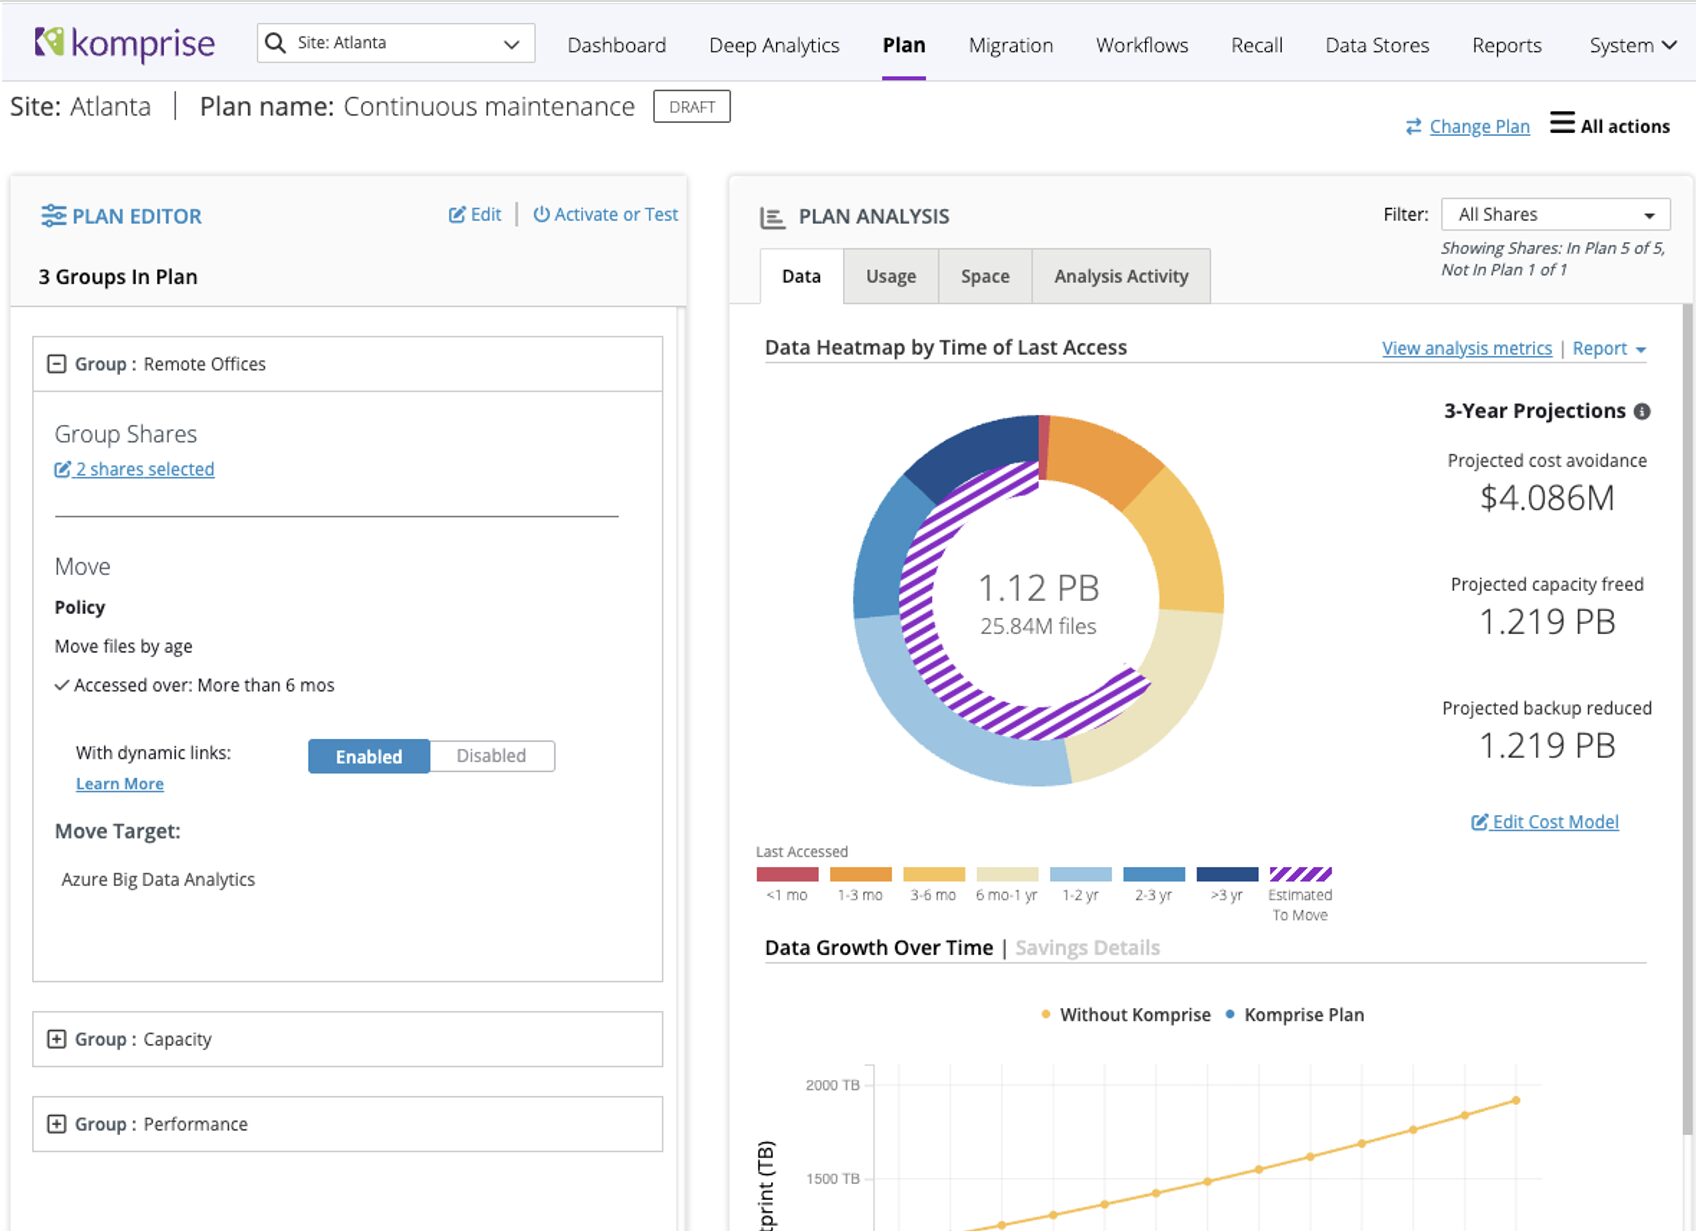1696x1232 pixels.
Task: Click the PLAN EDITOR heading
Action: pyautogui.click(x=137, y=216)
